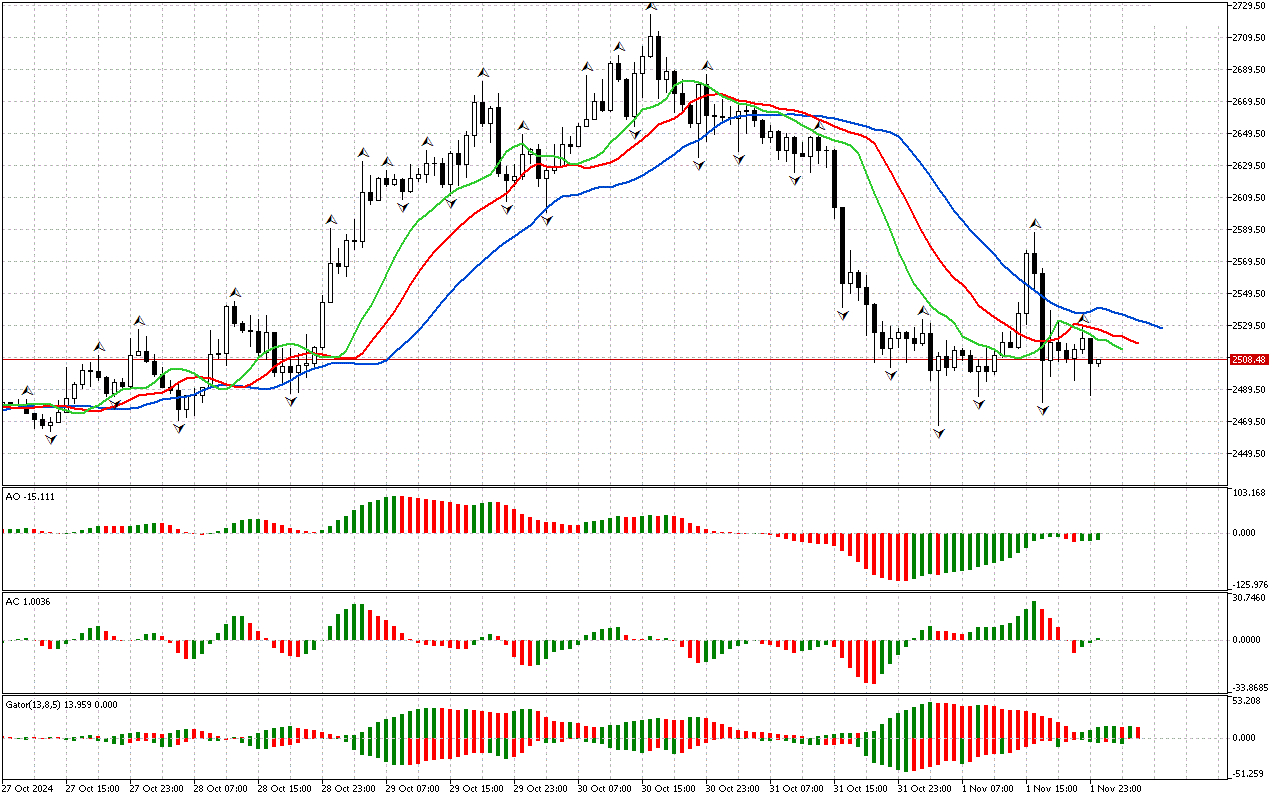Click the 2469.50 price scale value
Viewport: 1280px width, 800px height.
coord(1251,422)
